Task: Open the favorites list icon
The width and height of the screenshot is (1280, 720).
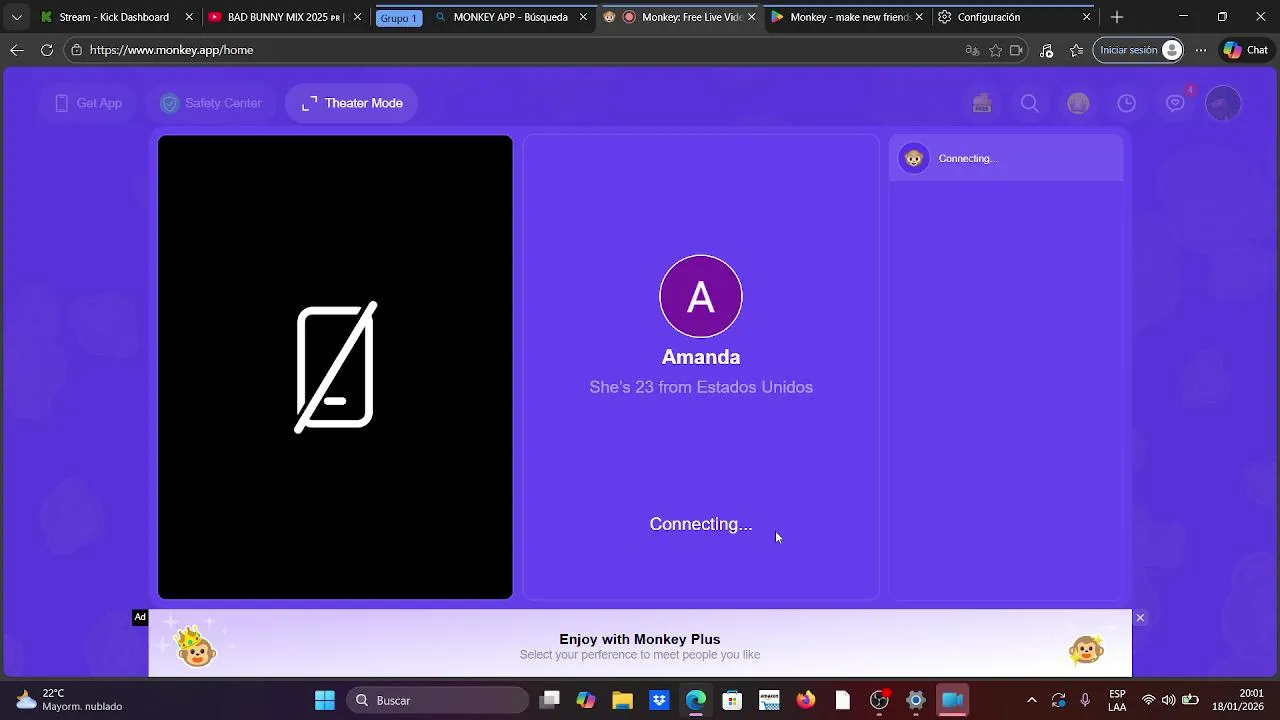Action: pos(1077,50)
